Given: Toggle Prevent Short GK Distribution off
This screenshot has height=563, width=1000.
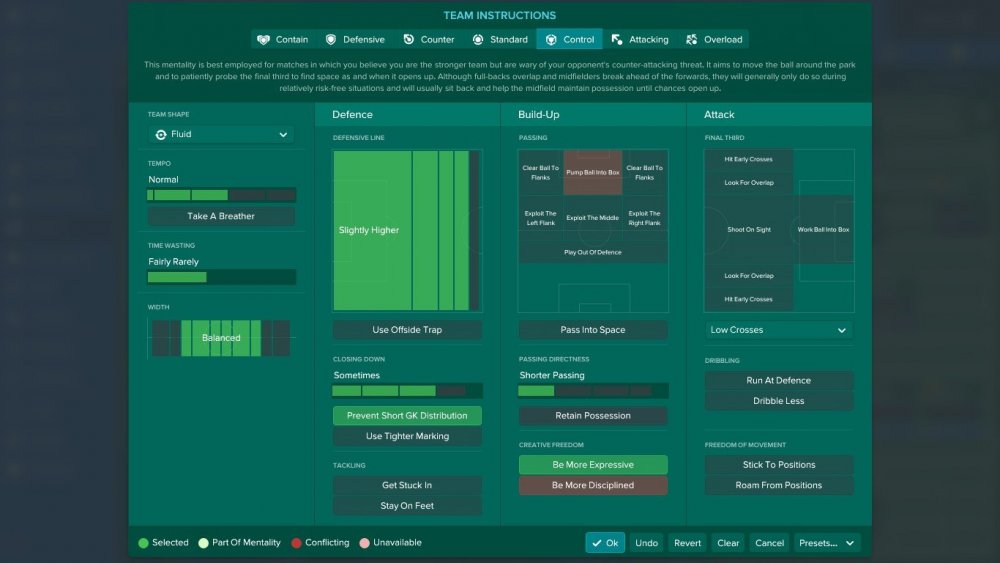Looking at the screenshot, I should click(407, 416).
